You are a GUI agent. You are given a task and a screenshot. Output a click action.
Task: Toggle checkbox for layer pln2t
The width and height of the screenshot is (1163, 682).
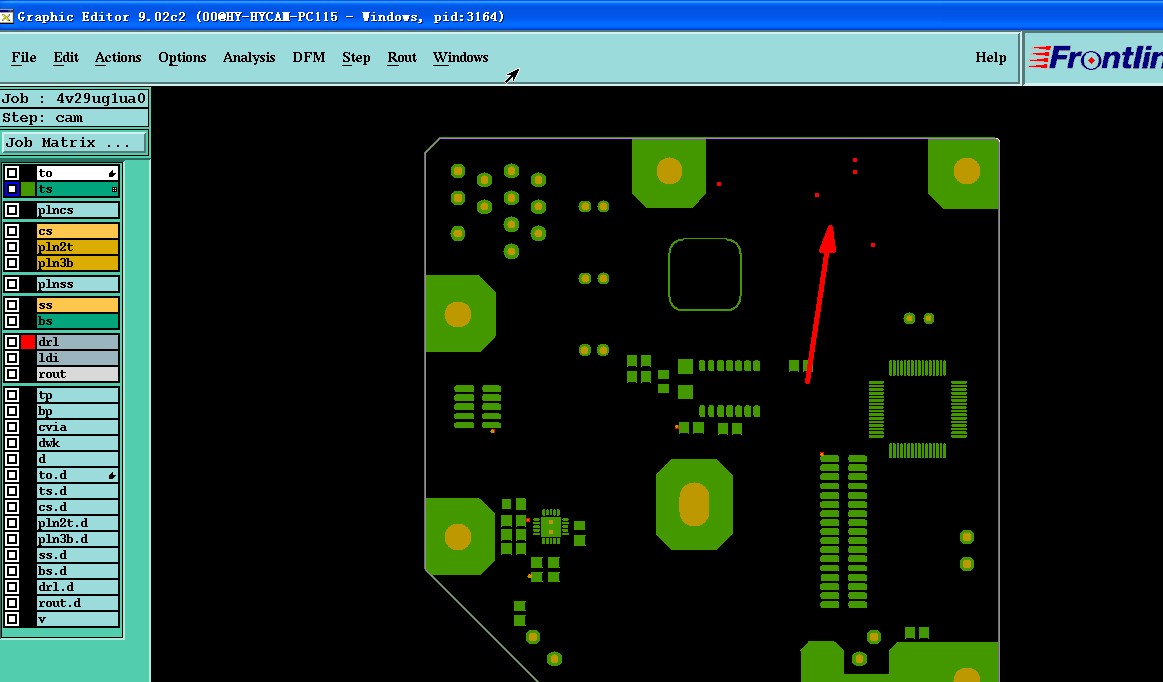(x=12, y=247)
